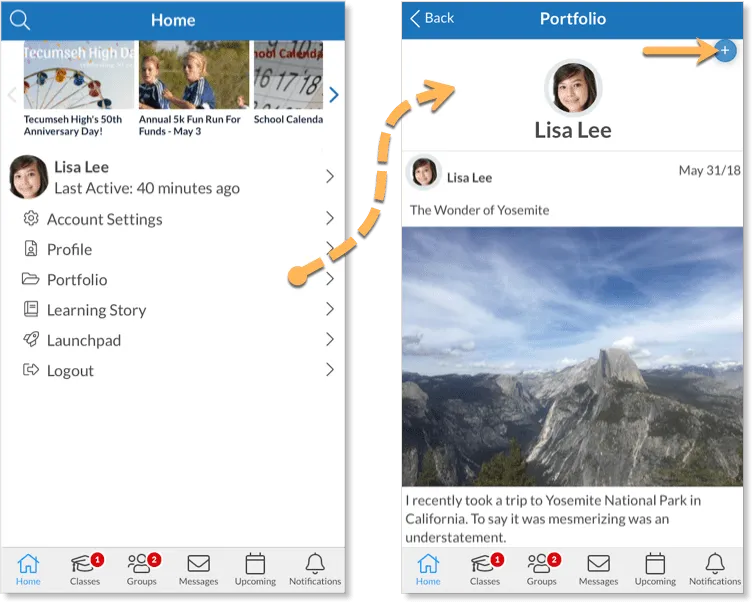Open Messages envelope icon in right phone
Viewport: 754px width, 604px height.
tap(598, 564)
